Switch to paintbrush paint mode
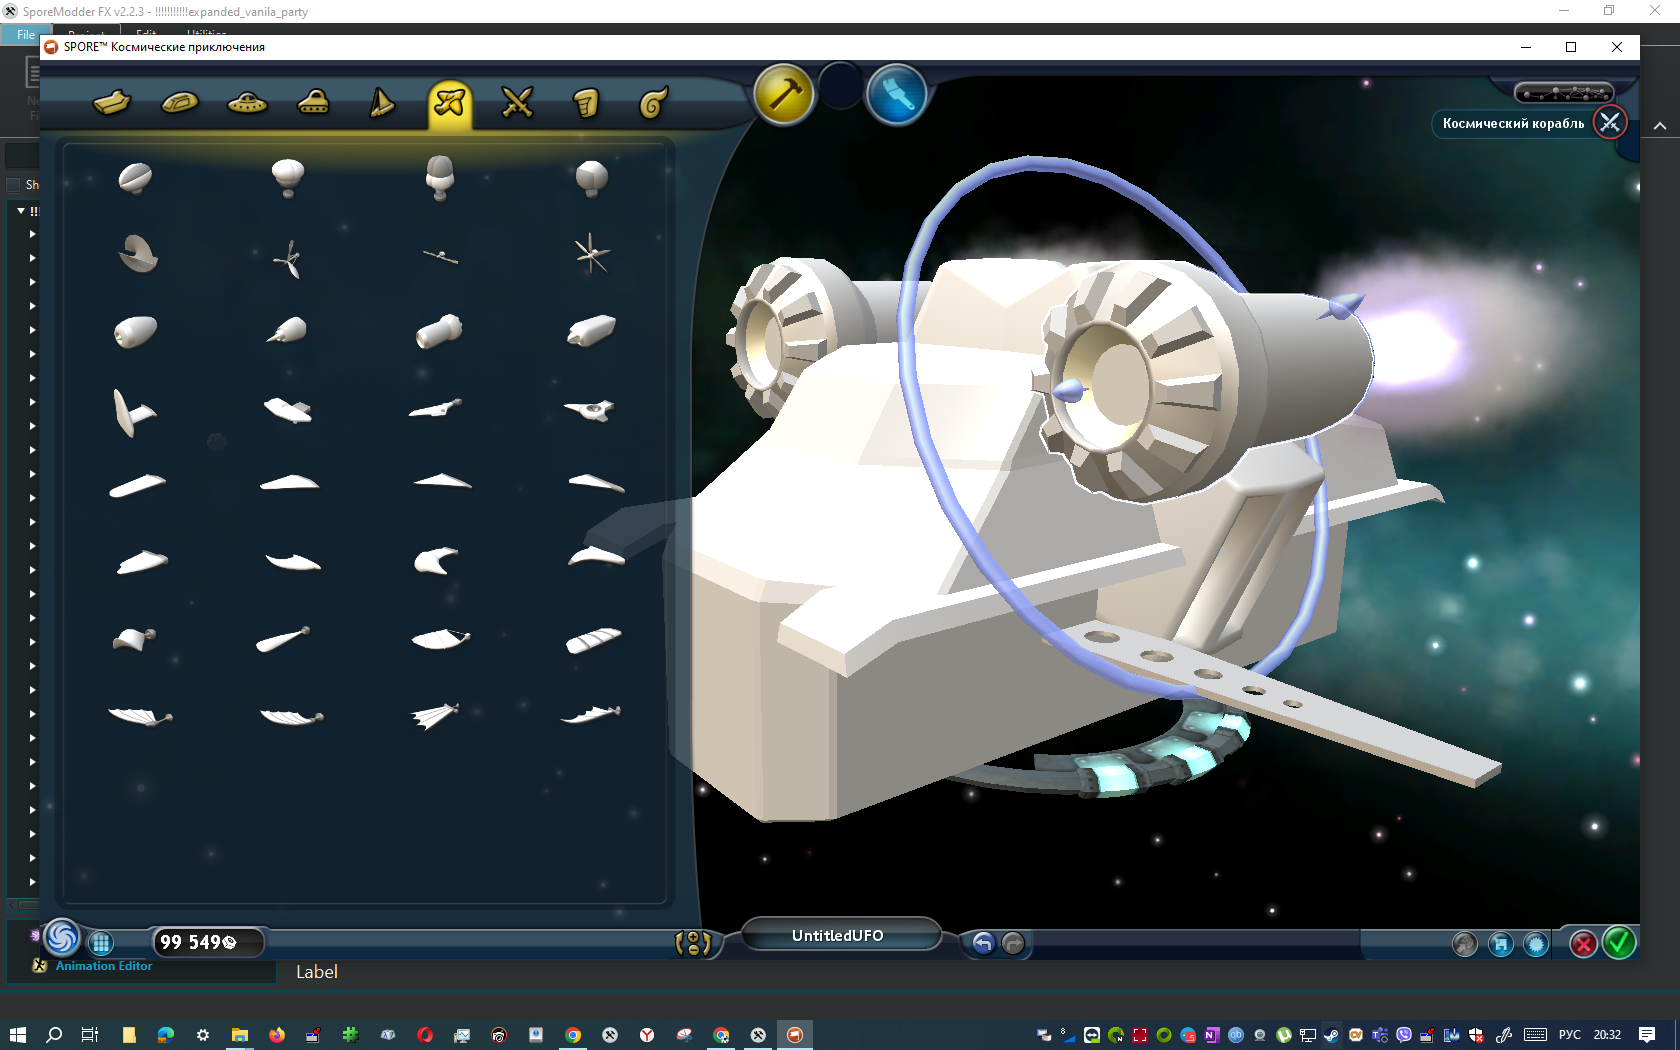1680x1050 pixels. click(896, 94)
